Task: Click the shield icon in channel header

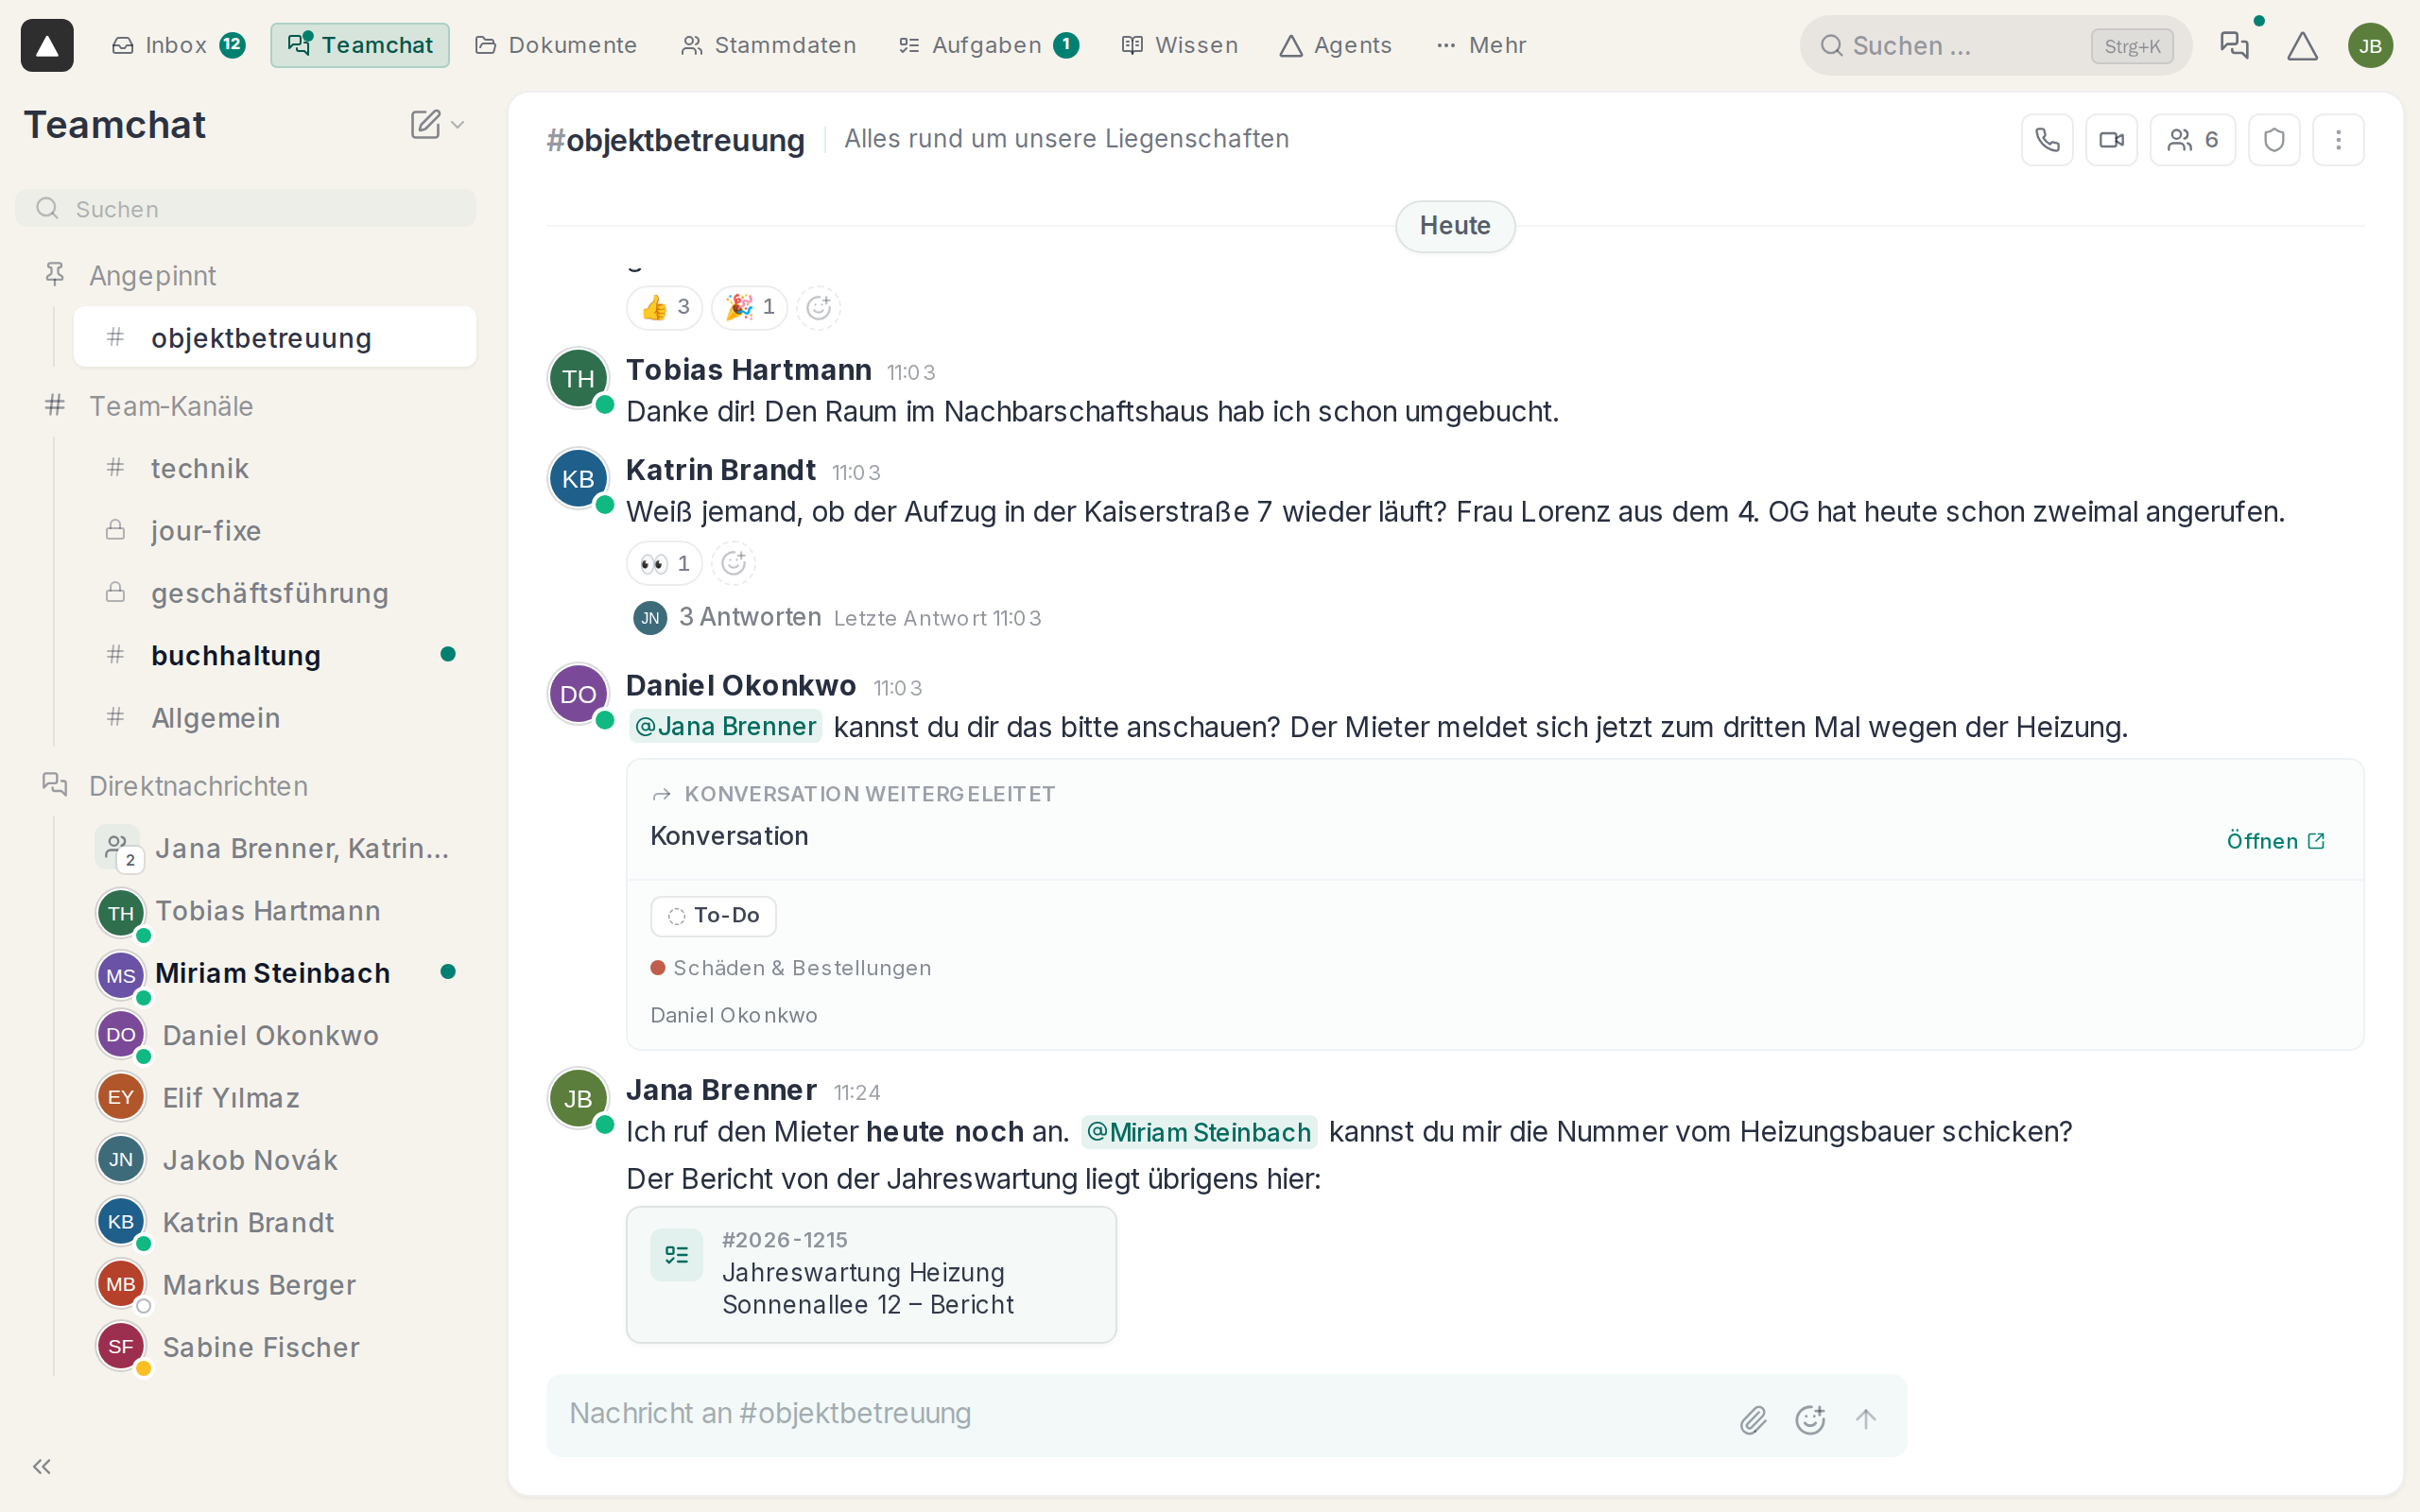Action: [x=2274, y=140]
